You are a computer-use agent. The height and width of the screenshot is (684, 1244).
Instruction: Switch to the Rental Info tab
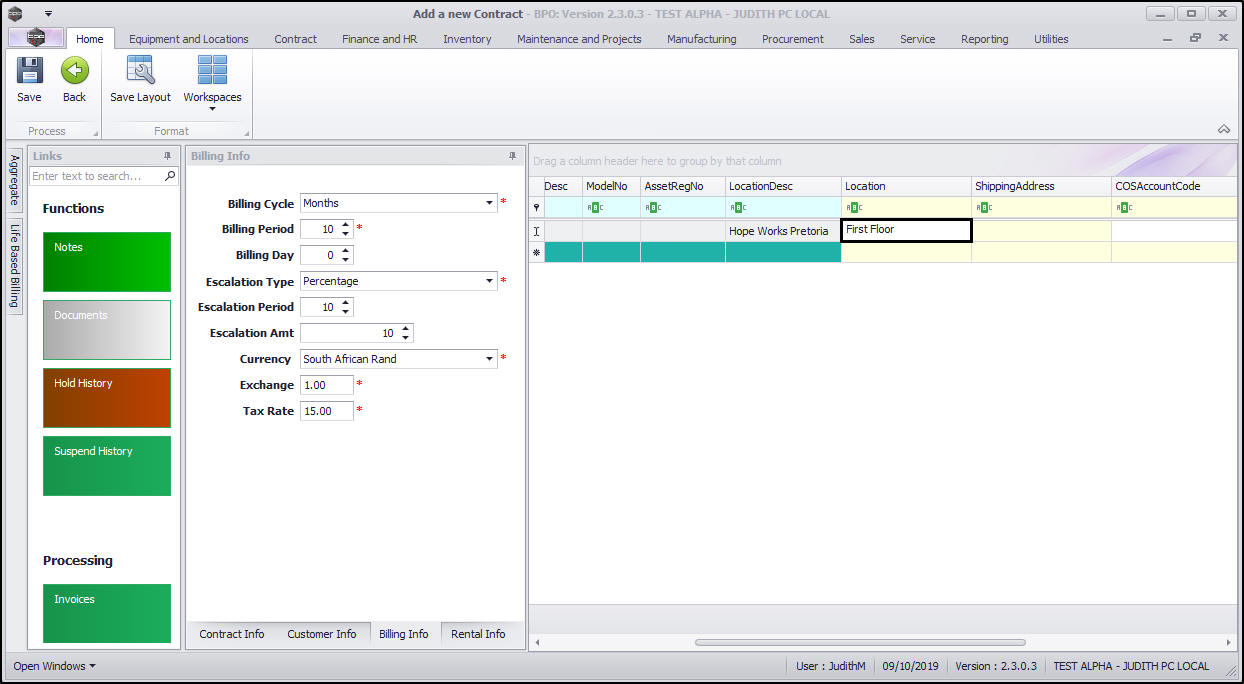click(x=478, y=634)
